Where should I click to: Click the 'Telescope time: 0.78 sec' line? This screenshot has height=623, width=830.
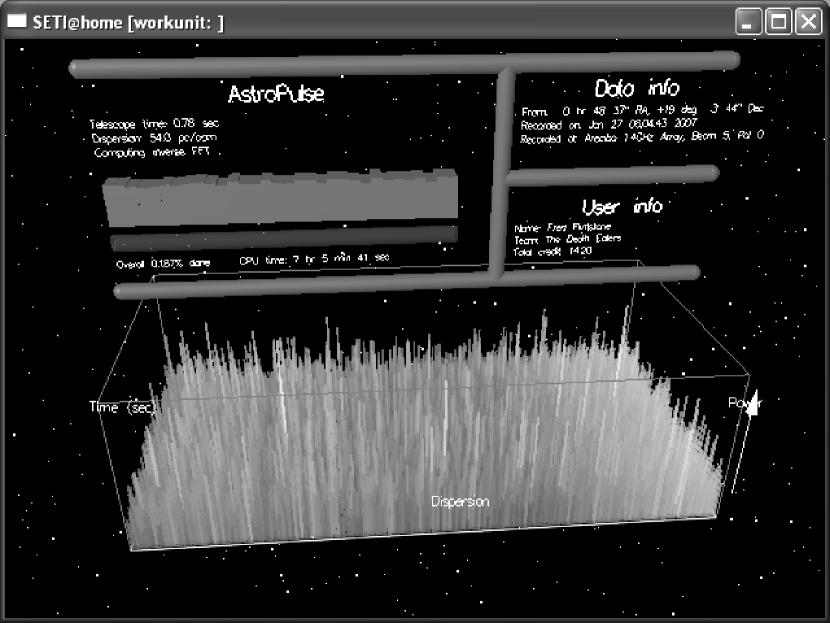pyautogui.click(x=154, y=123)
